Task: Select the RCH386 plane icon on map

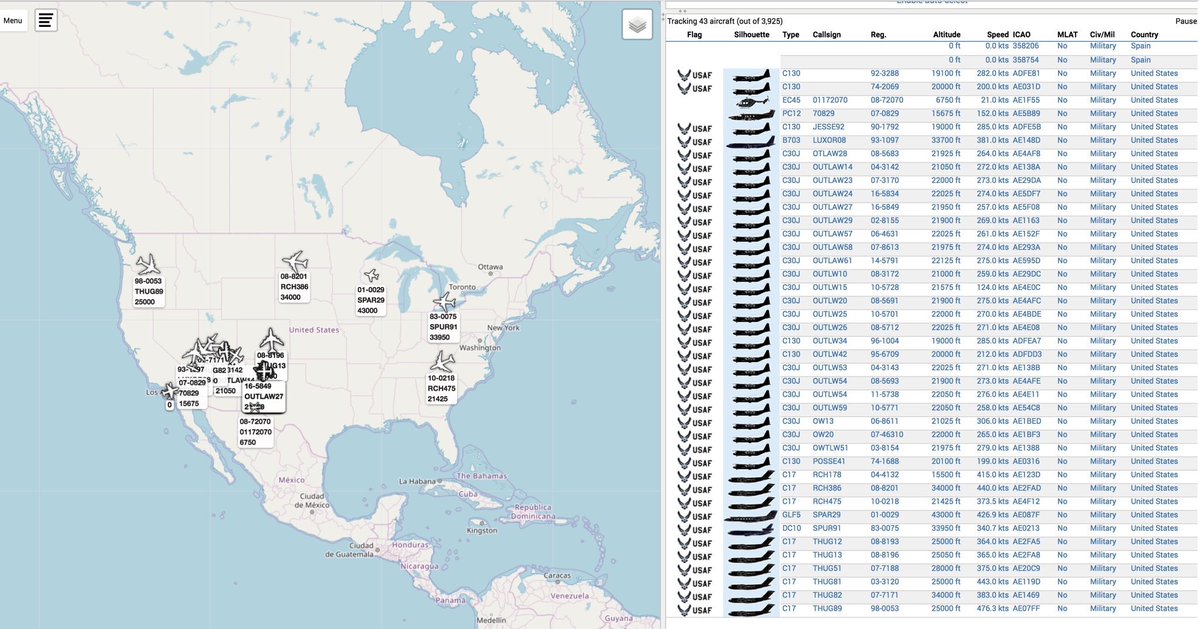Action: pyautogui.click(x=294, y=261)
